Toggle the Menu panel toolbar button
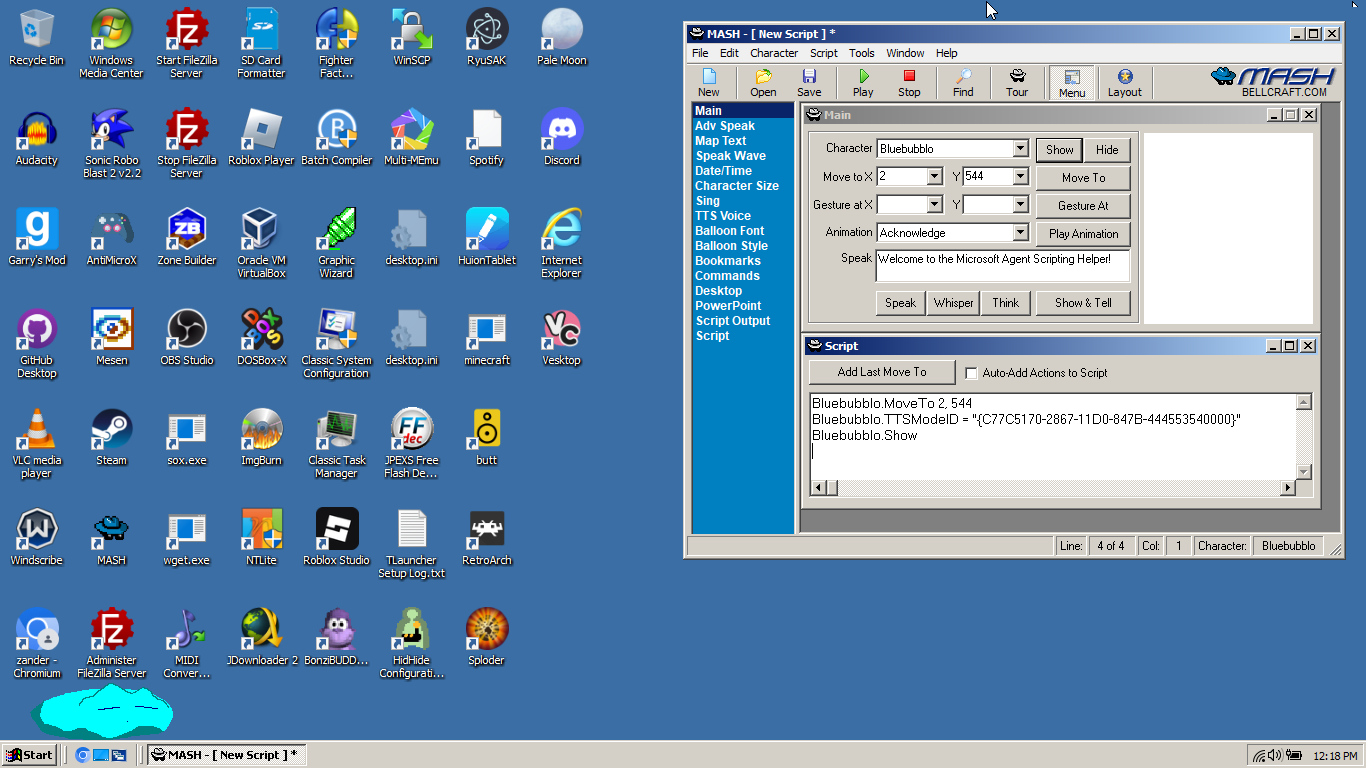The image size is (1366, 768). 1072,82
